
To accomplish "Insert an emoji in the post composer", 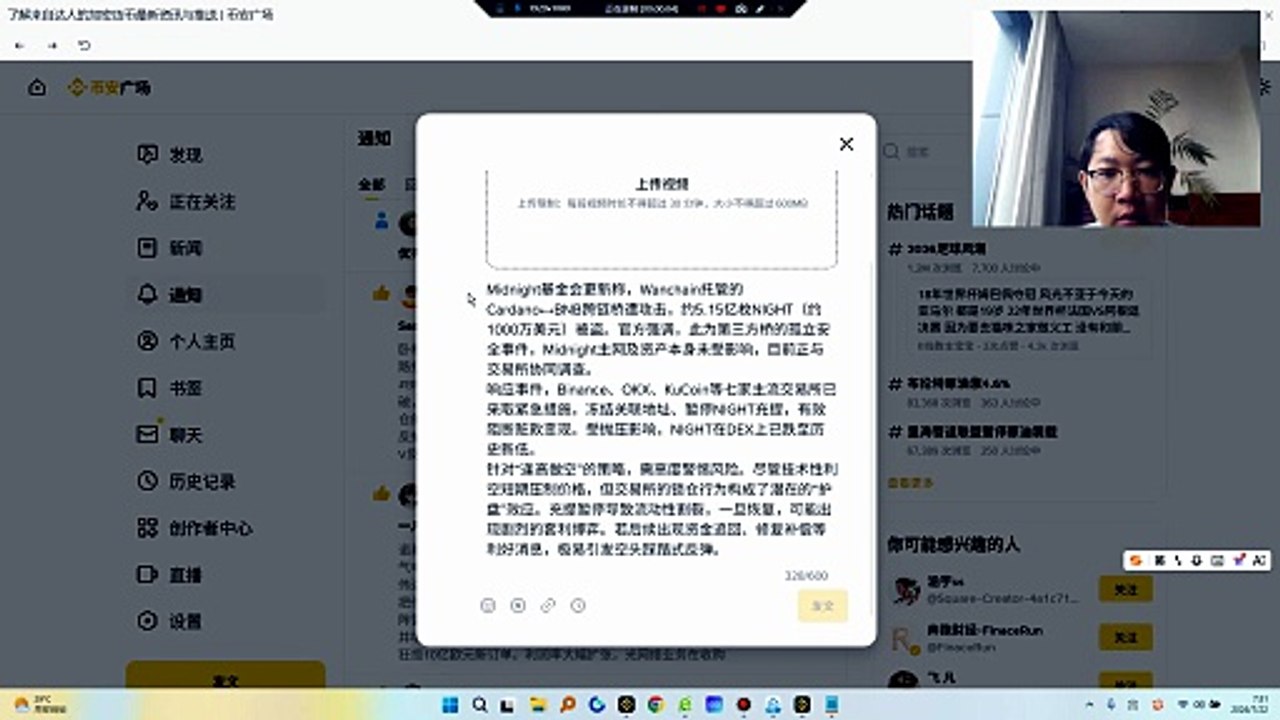I will pyautogui.click(x=488, y=605).
